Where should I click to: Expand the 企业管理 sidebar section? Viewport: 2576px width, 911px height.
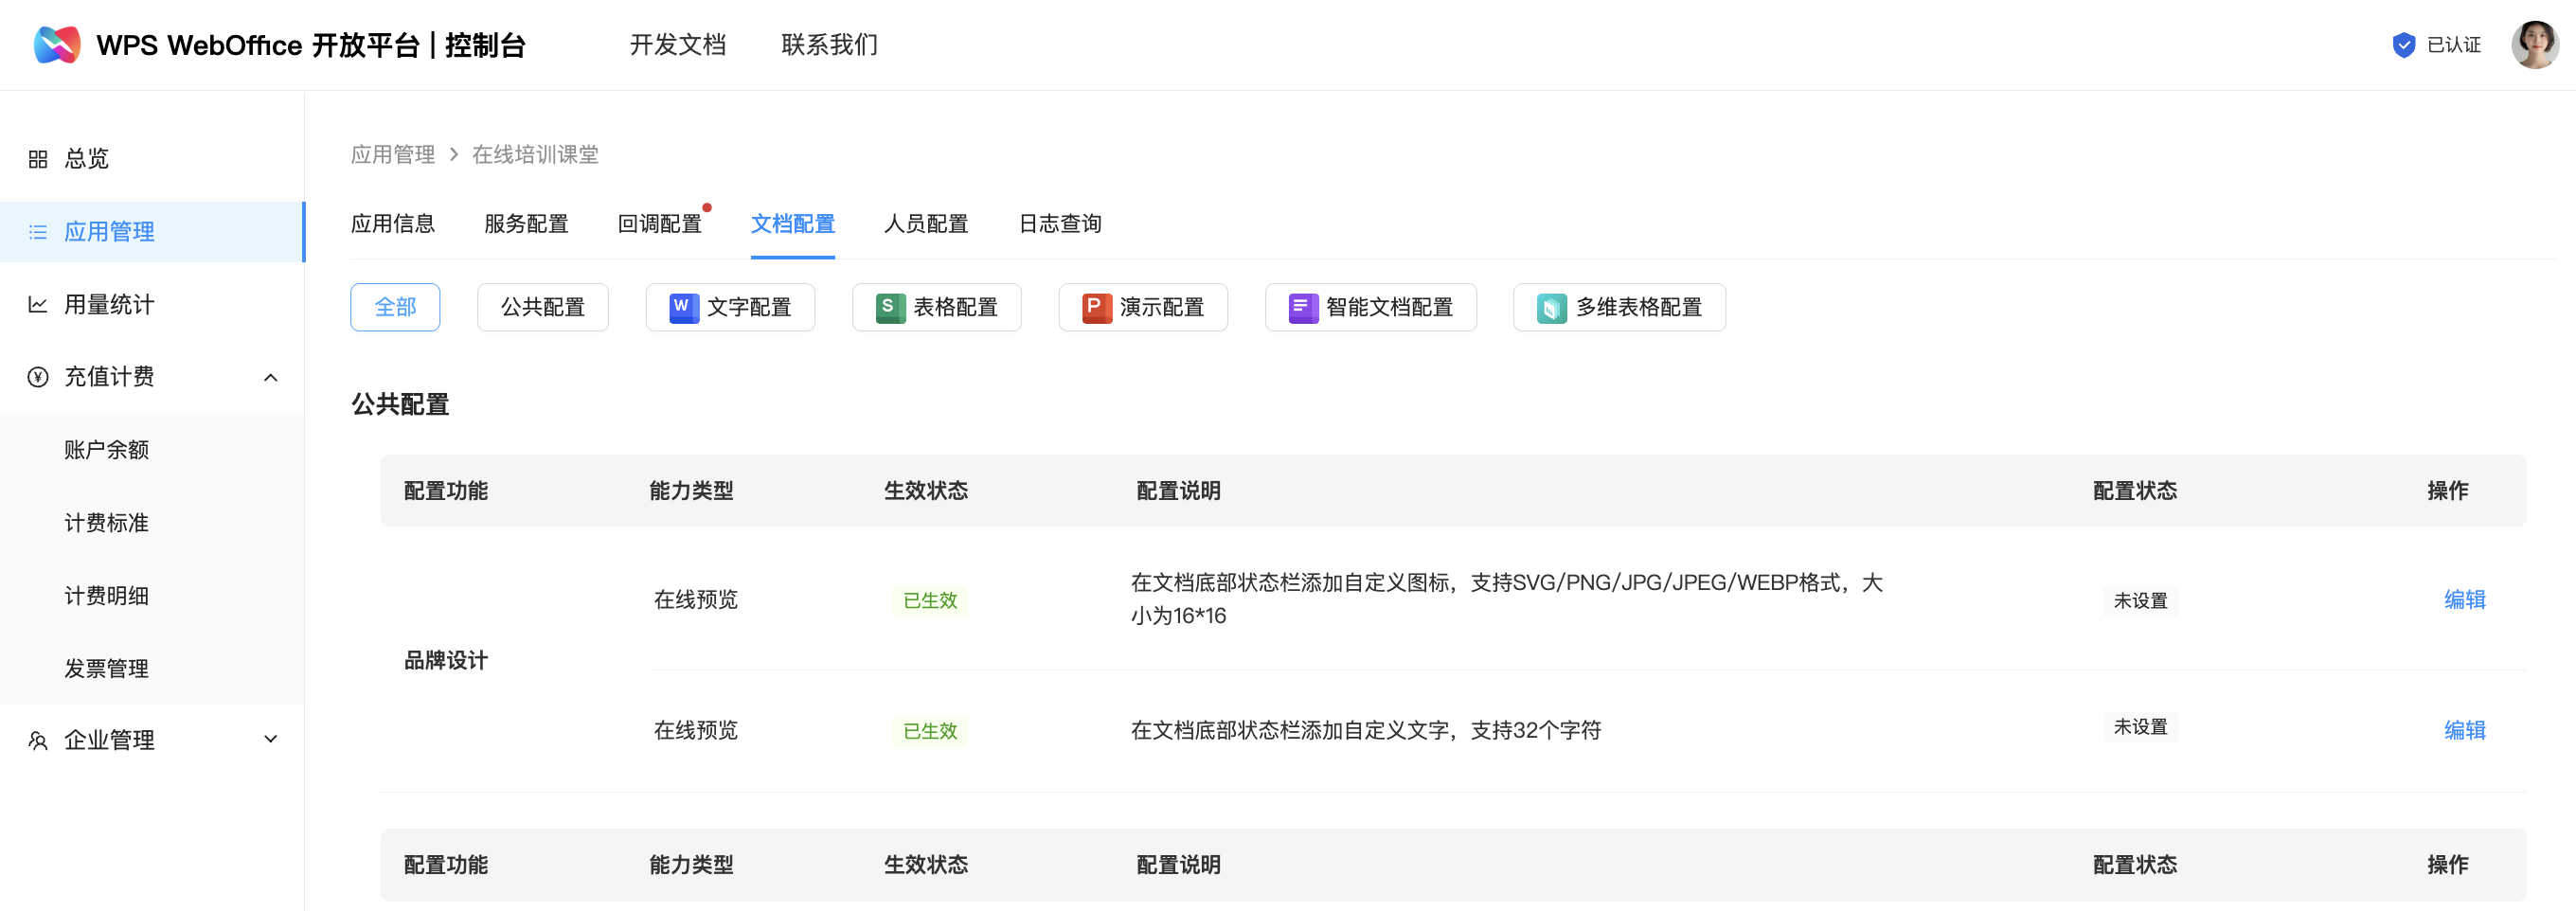pos(270,740)
